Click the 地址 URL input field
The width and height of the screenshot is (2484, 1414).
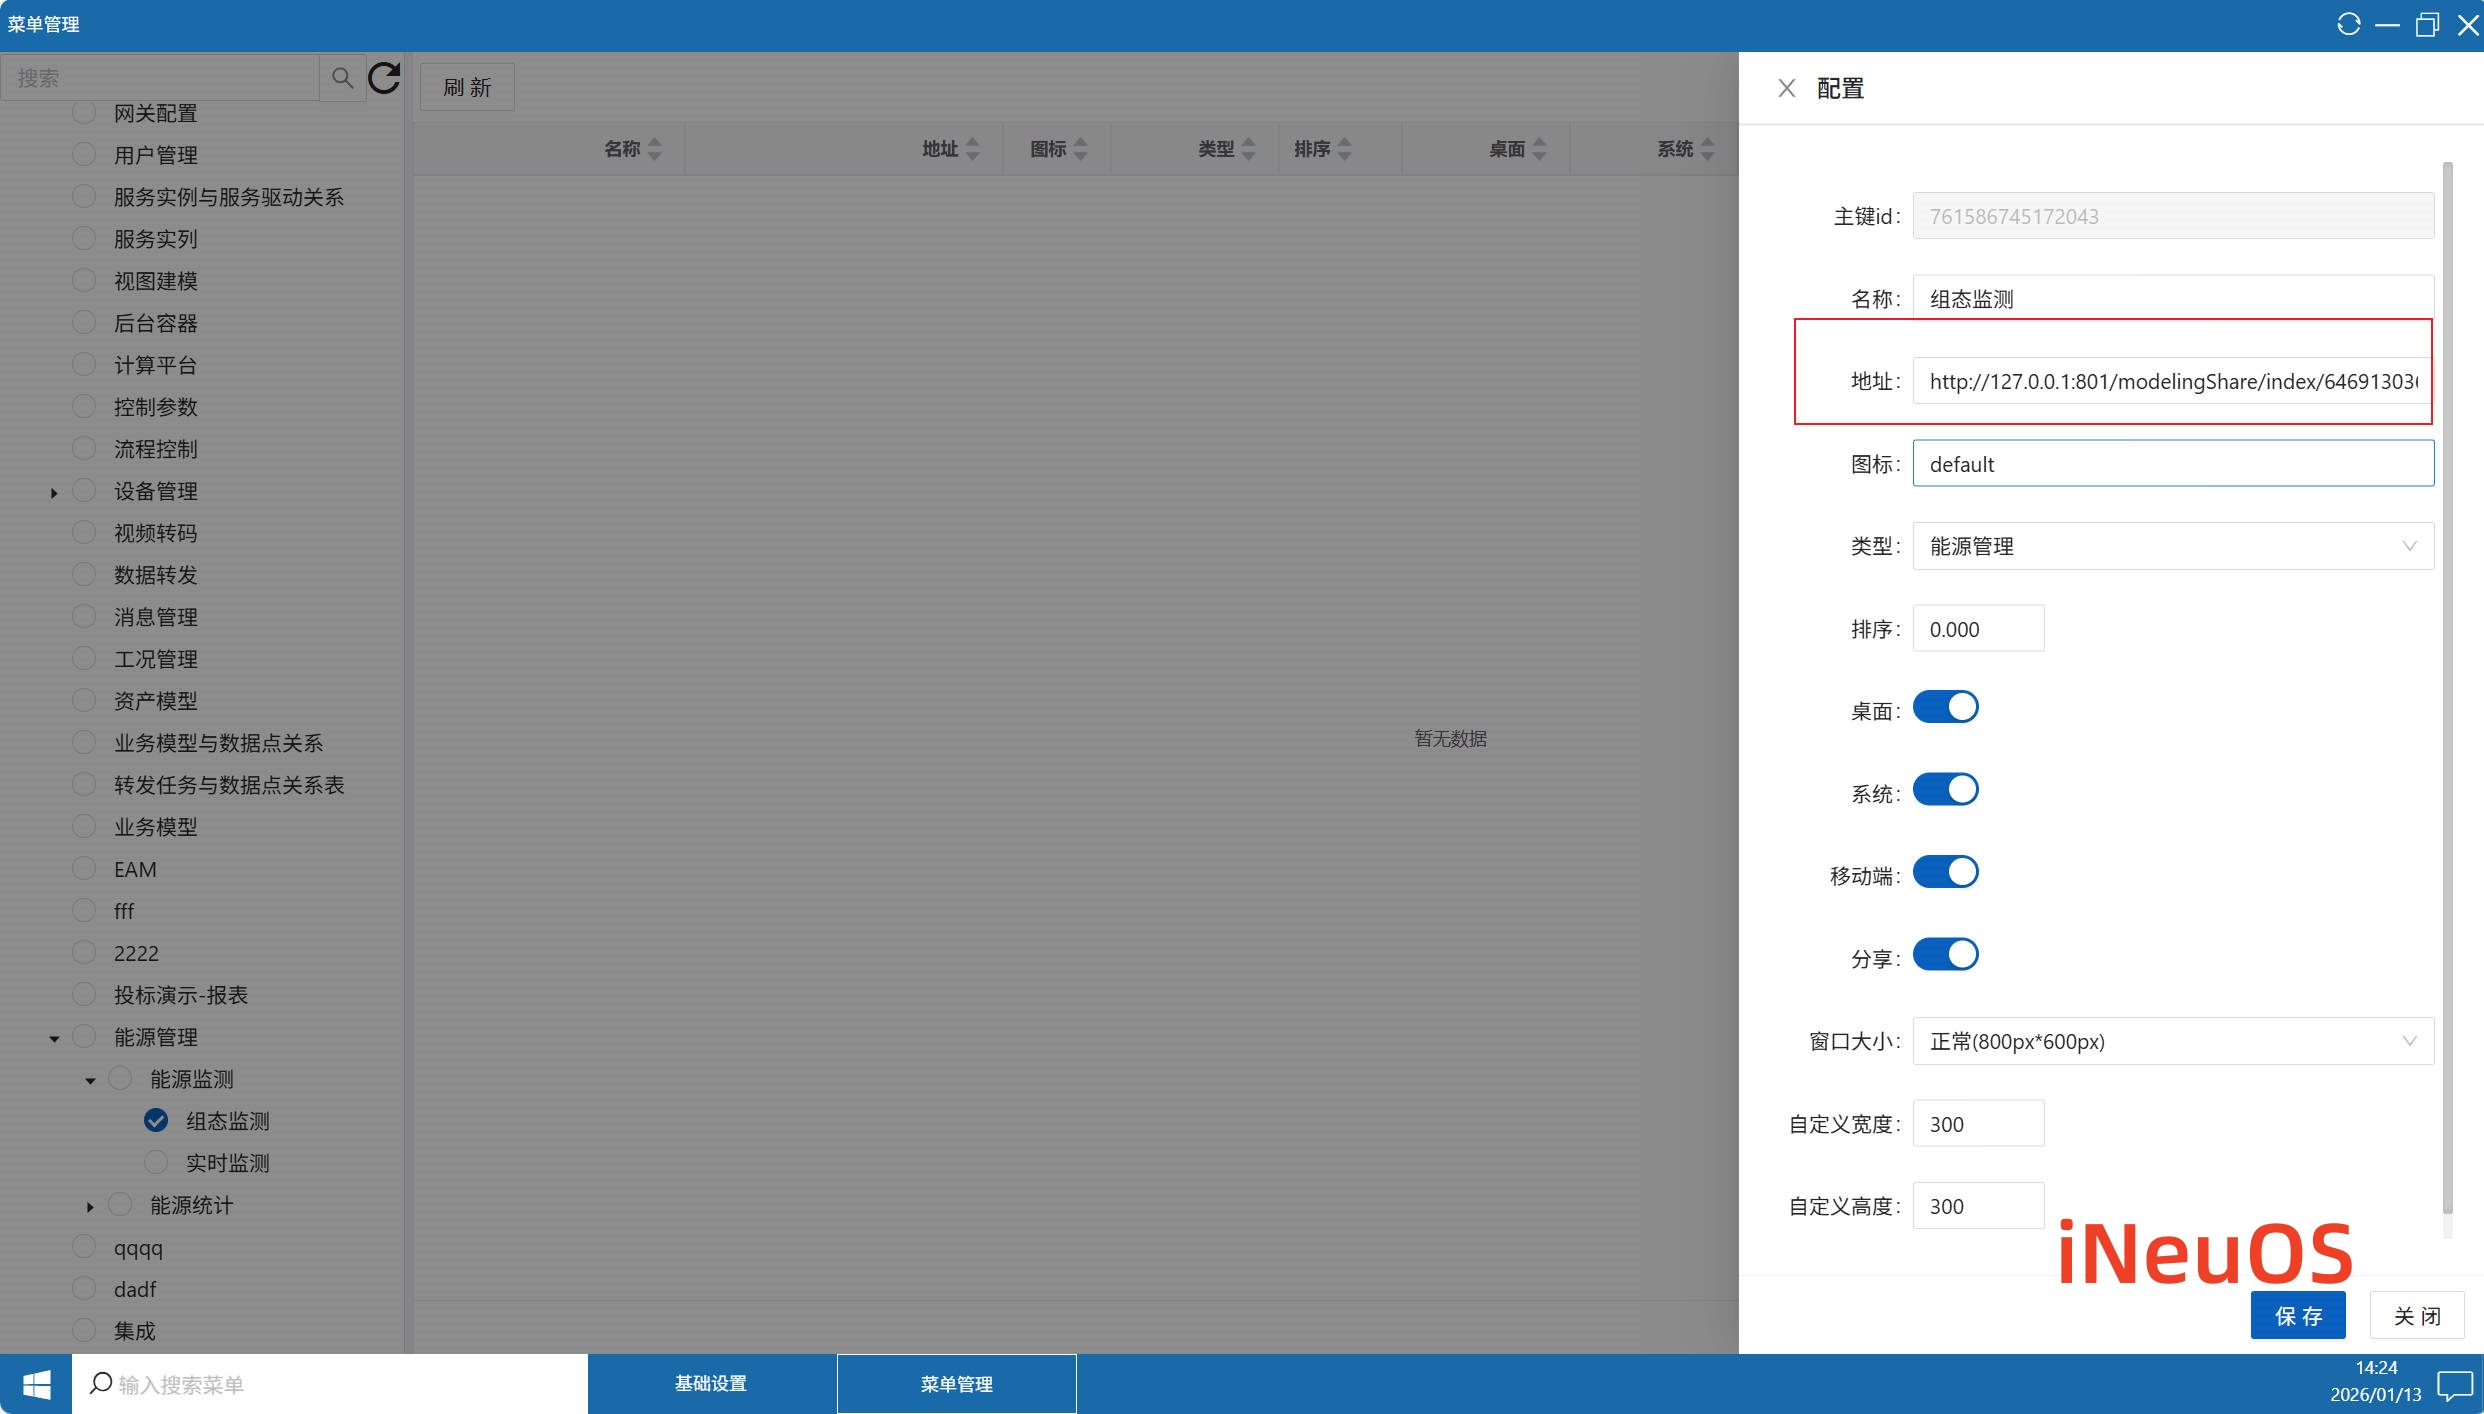point(2172,381)
